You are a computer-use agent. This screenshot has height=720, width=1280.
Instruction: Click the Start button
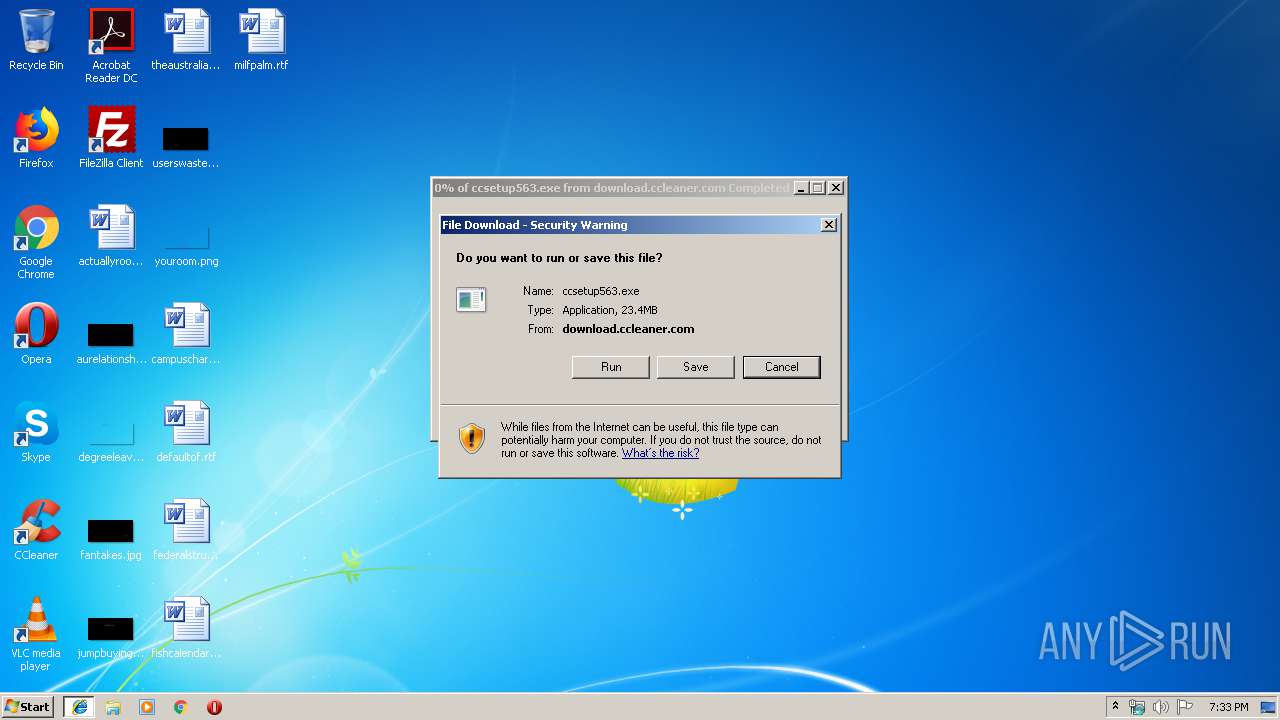click(x=27, y=707)
